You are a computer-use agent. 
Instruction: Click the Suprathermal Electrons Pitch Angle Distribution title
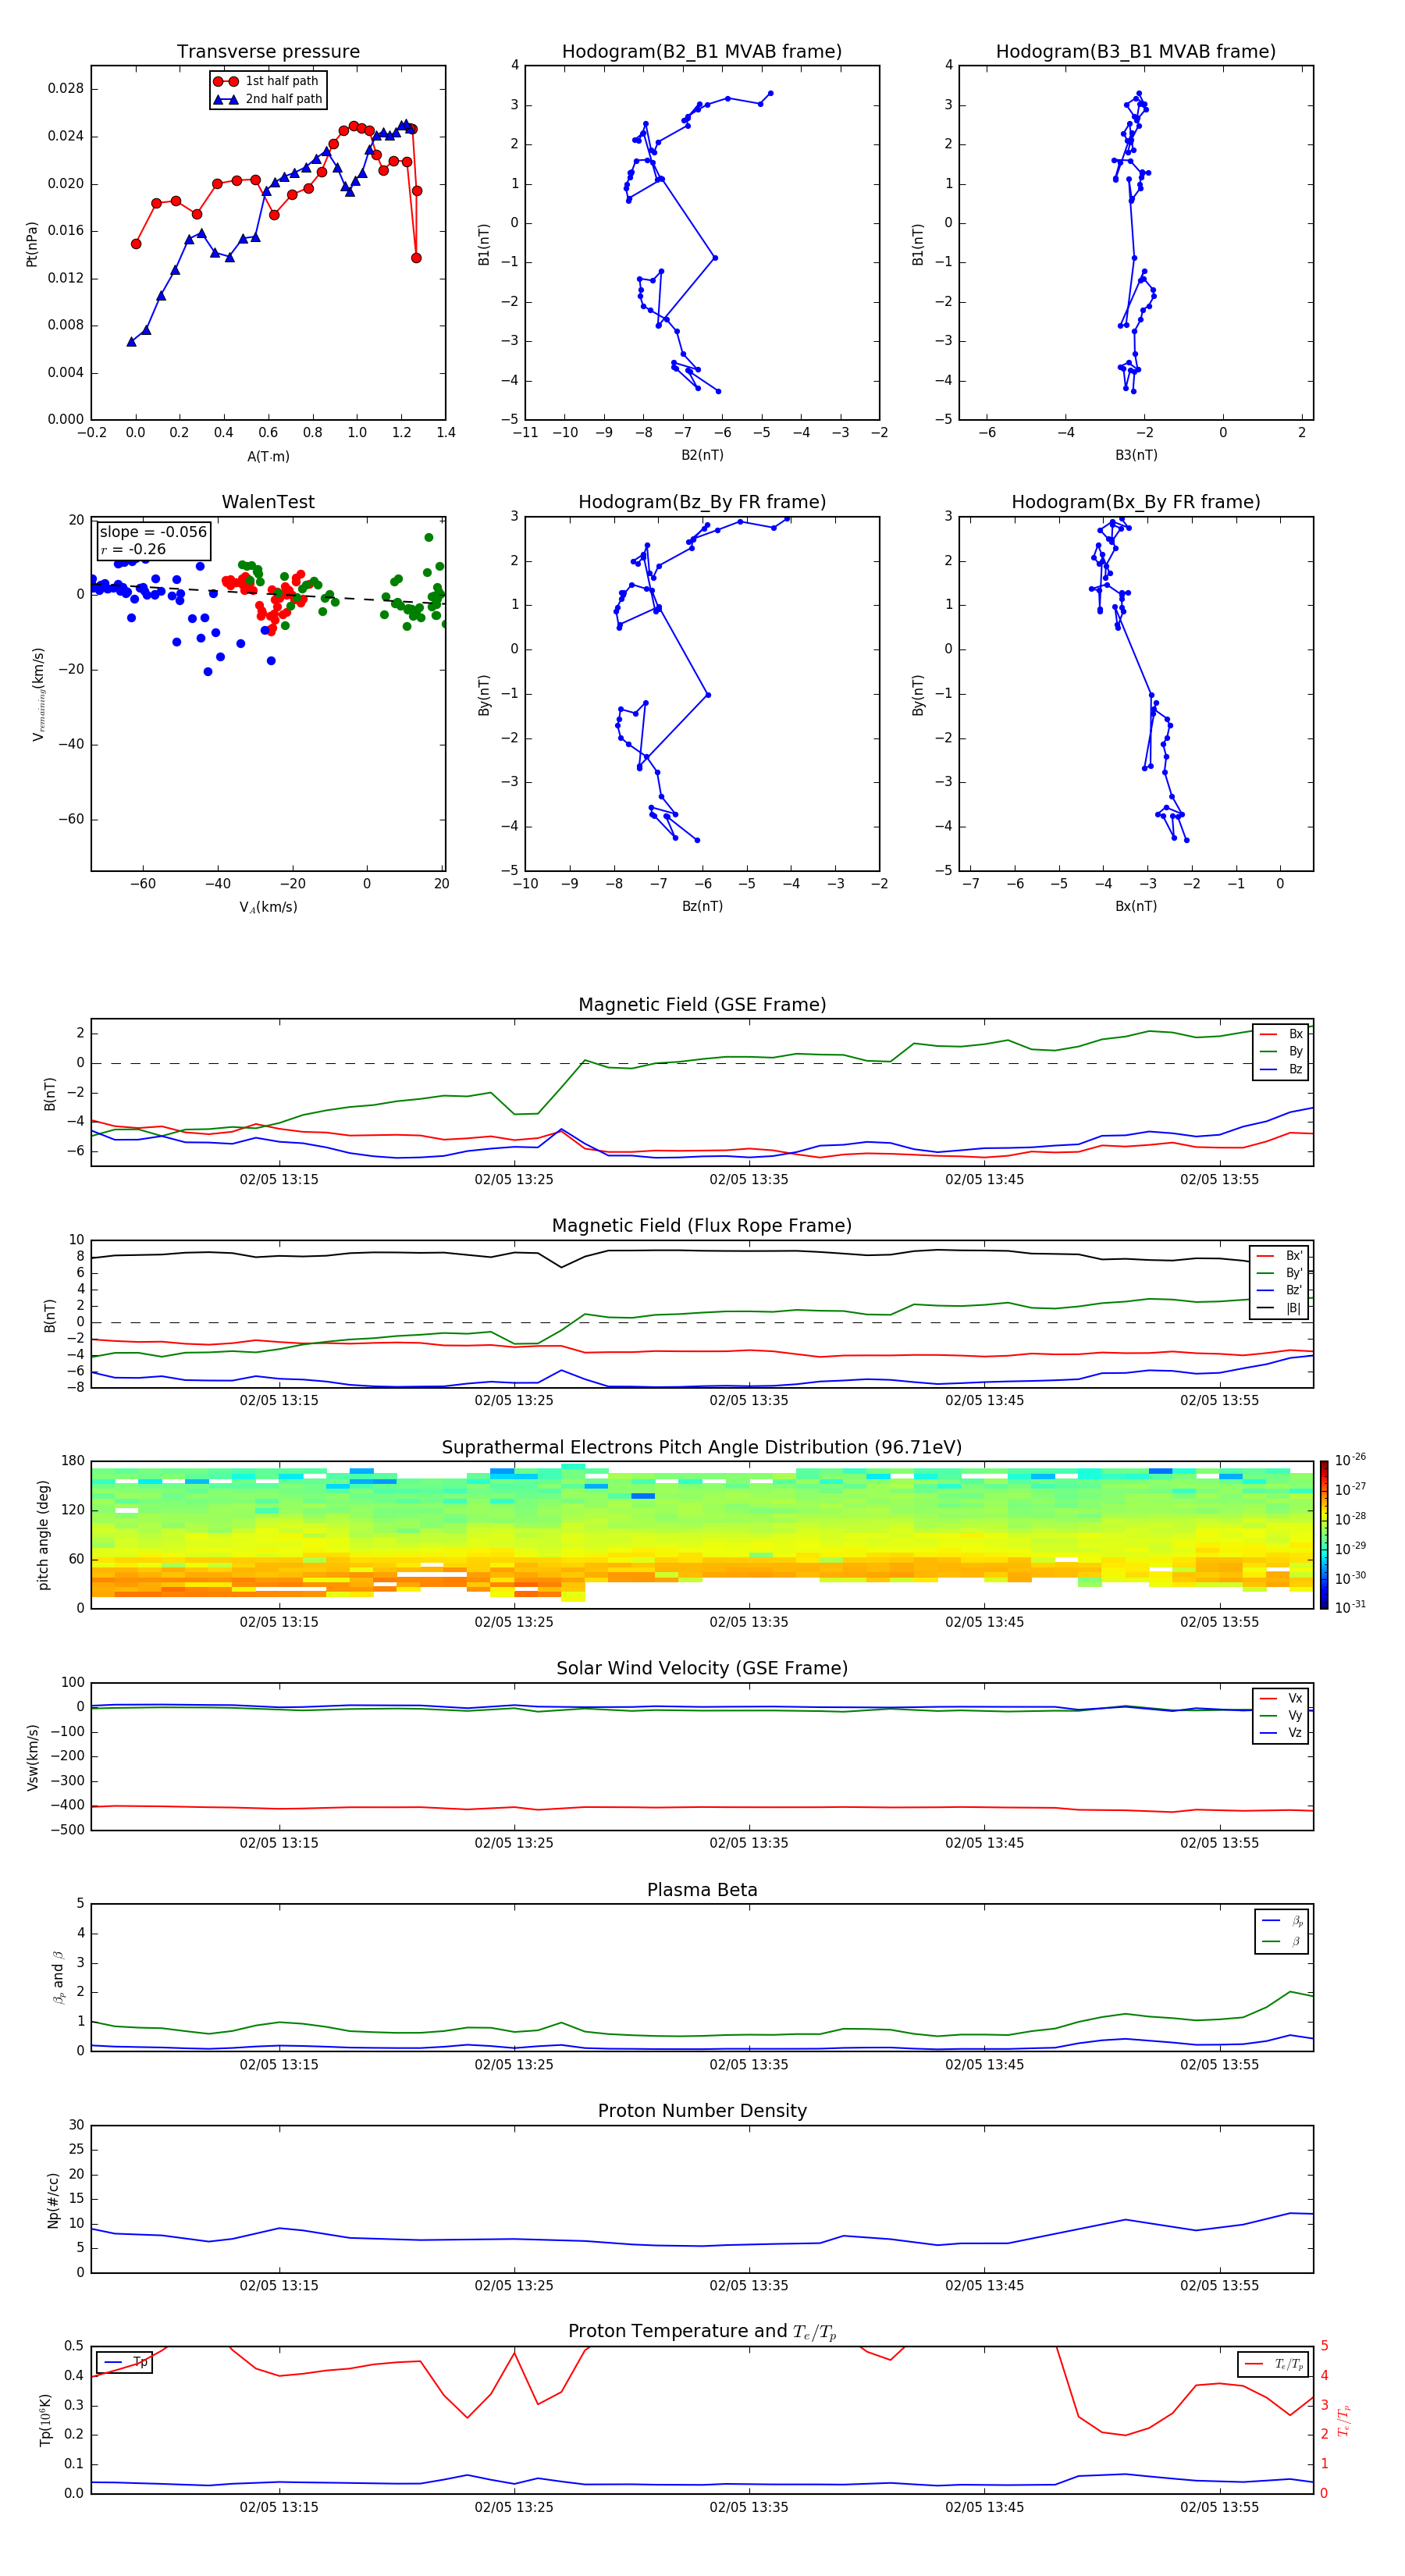pyautogui.click(x=702, y=1448)
